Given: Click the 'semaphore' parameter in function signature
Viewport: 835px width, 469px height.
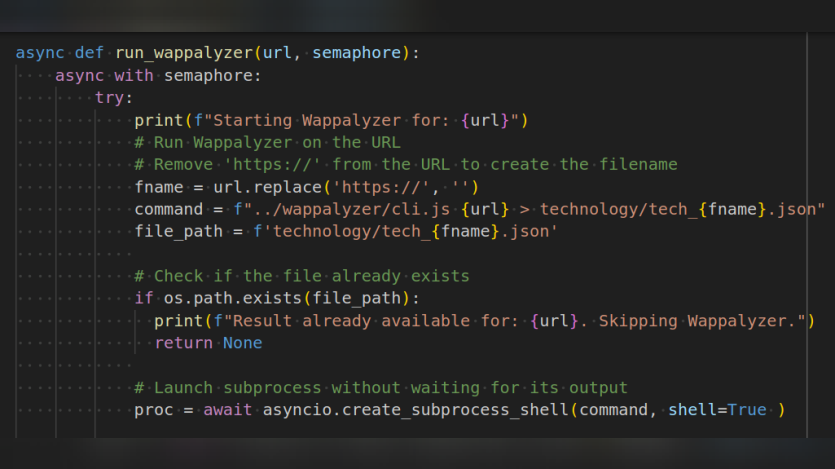Looking at the screenshot, I should point(356,53).
